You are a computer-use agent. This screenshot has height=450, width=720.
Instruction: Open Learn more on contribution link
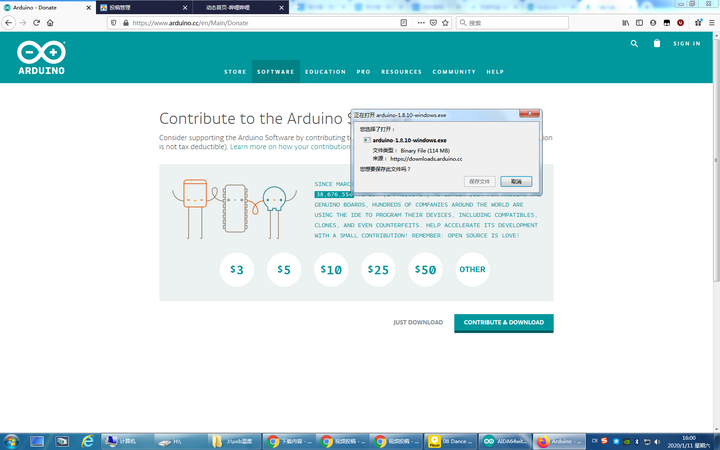290,147
